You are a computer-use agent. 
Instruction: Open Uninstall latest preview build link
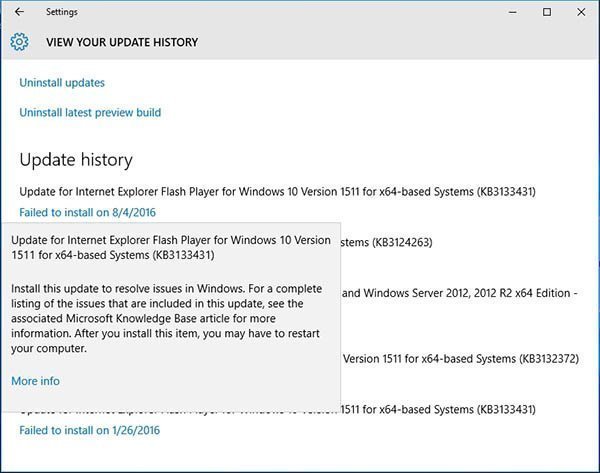(90, 113)
